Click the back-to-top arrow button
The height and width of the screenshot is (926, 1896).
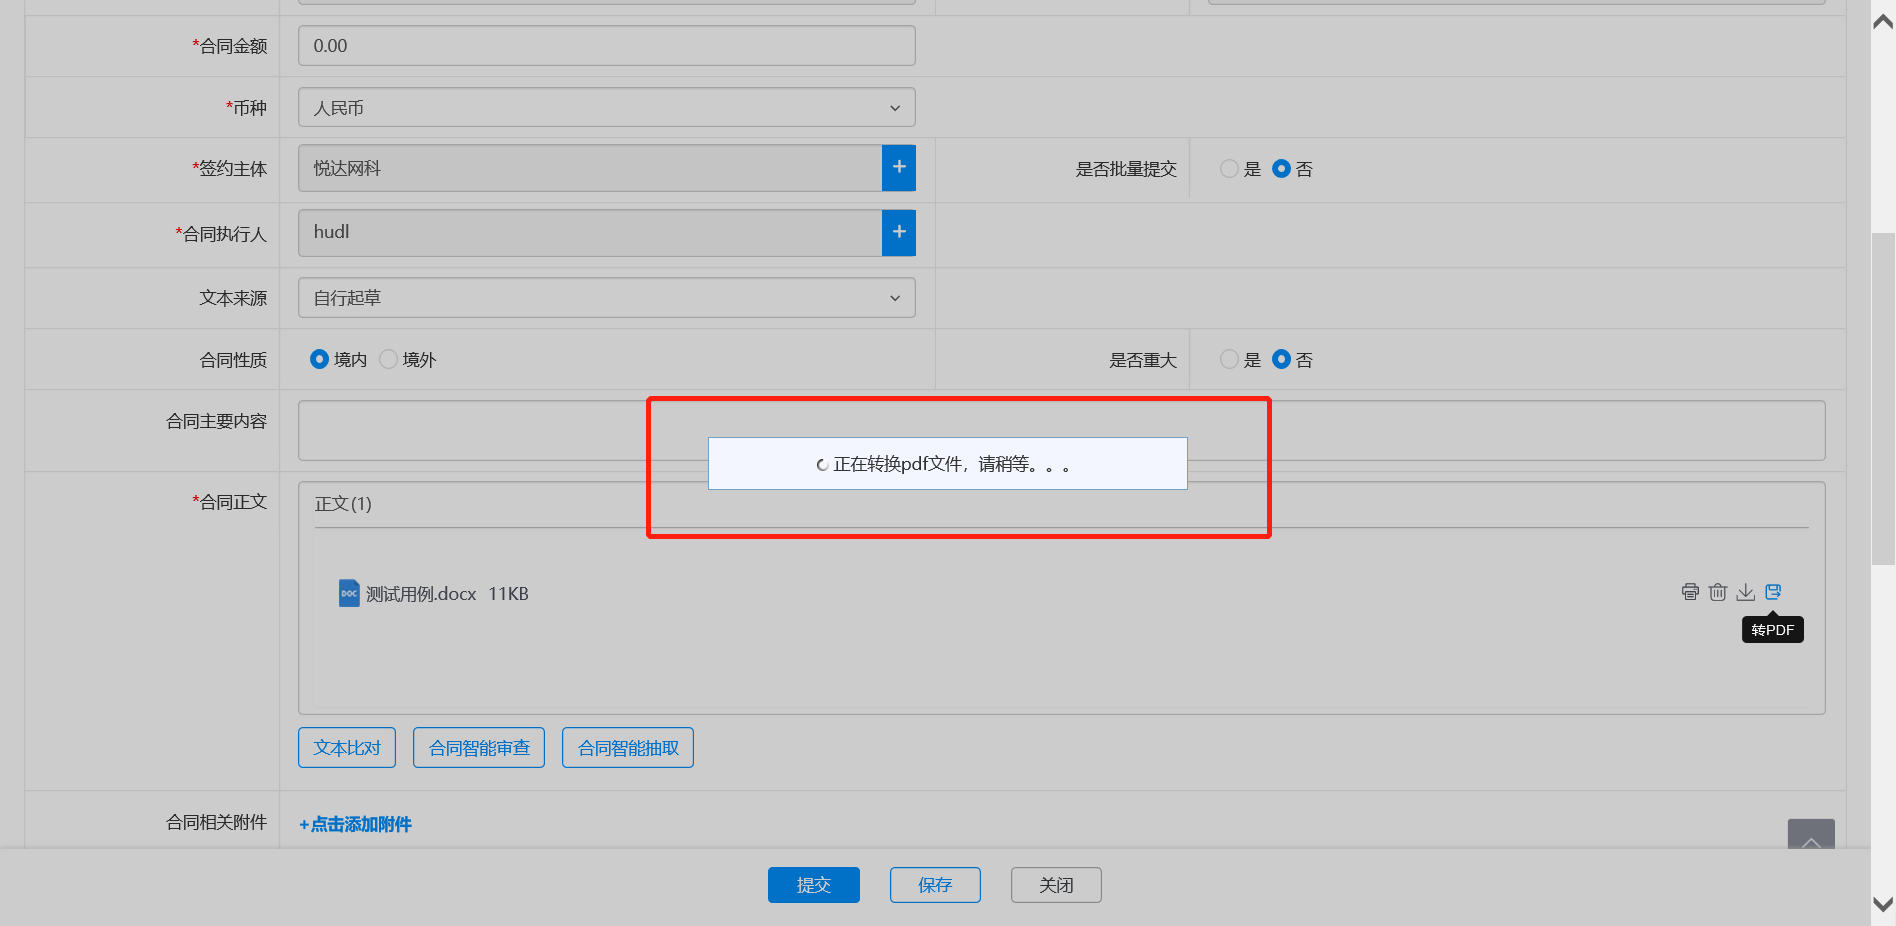1810,836
